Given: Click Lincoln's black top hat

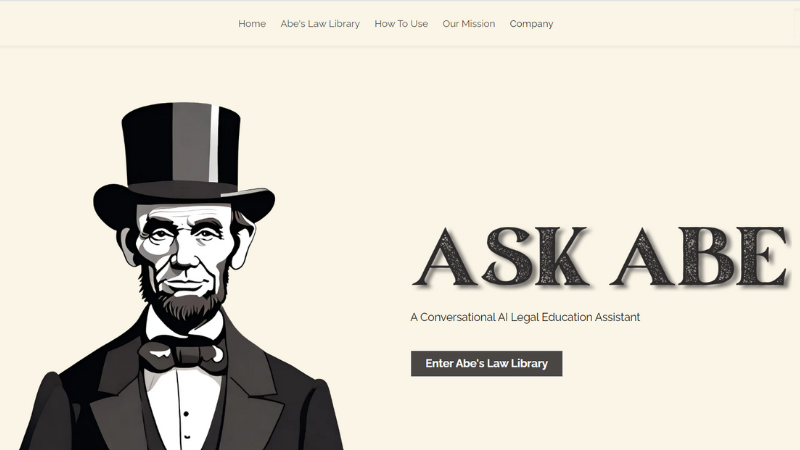Looking at the screenshot, I should pyautogui.click(x=183, y=158).
